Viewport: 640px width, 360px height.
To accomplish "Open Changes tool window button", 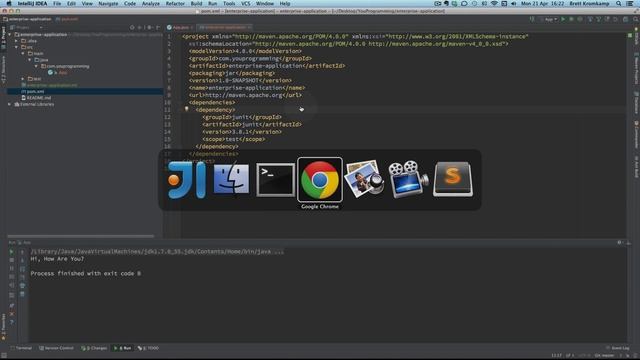I will click(94, 348).
